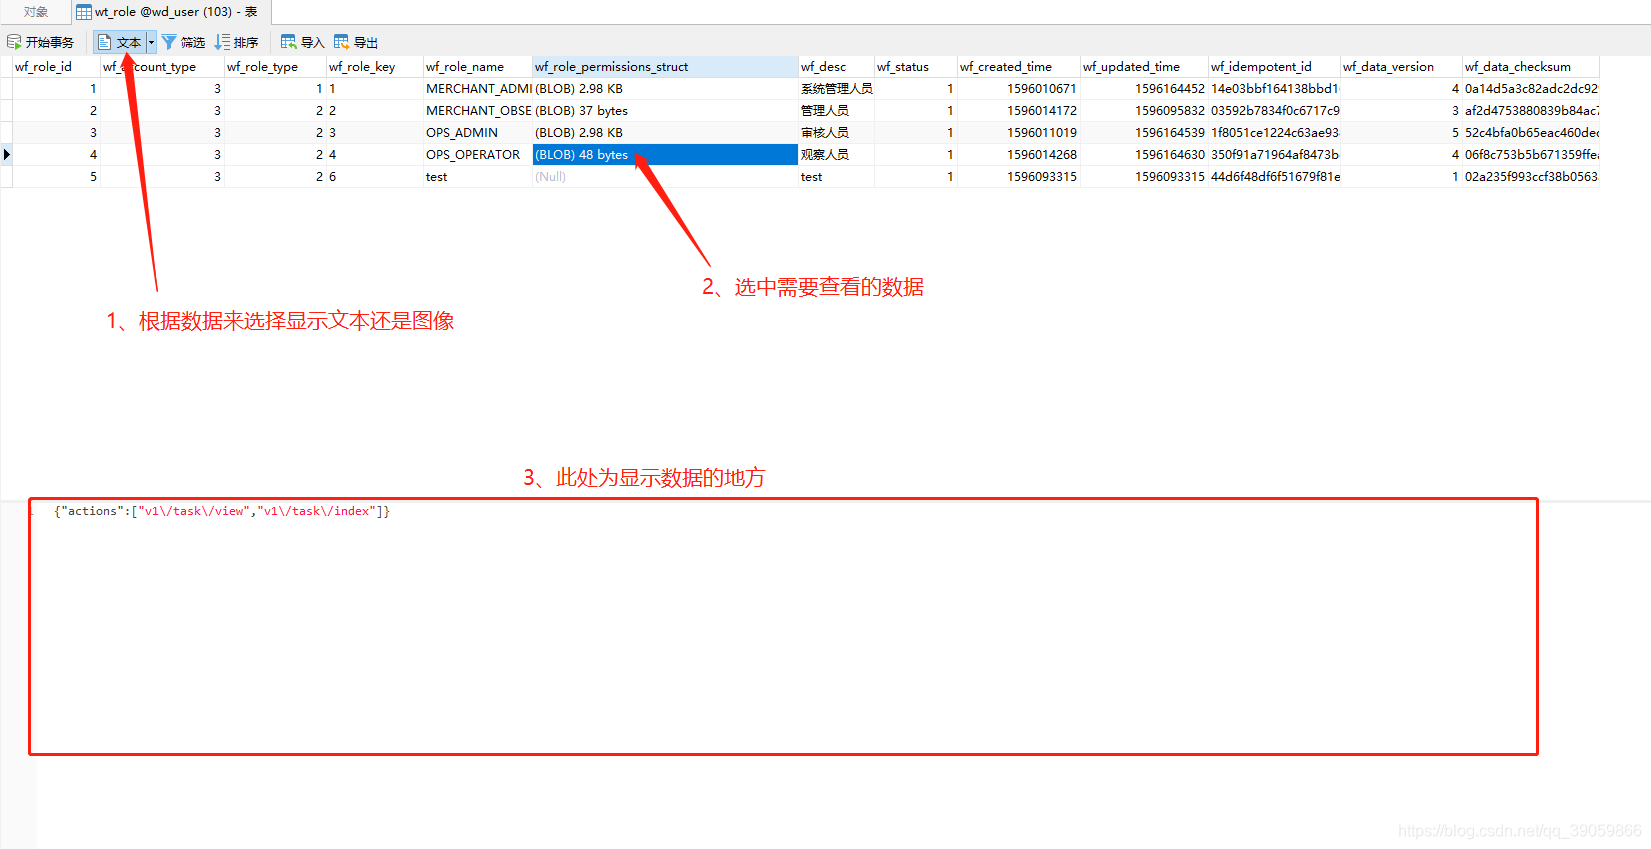Switch to the 对象 tab
Image resolution: width=1651 pixels, height=849 pixels.
[x=36, y=12]
